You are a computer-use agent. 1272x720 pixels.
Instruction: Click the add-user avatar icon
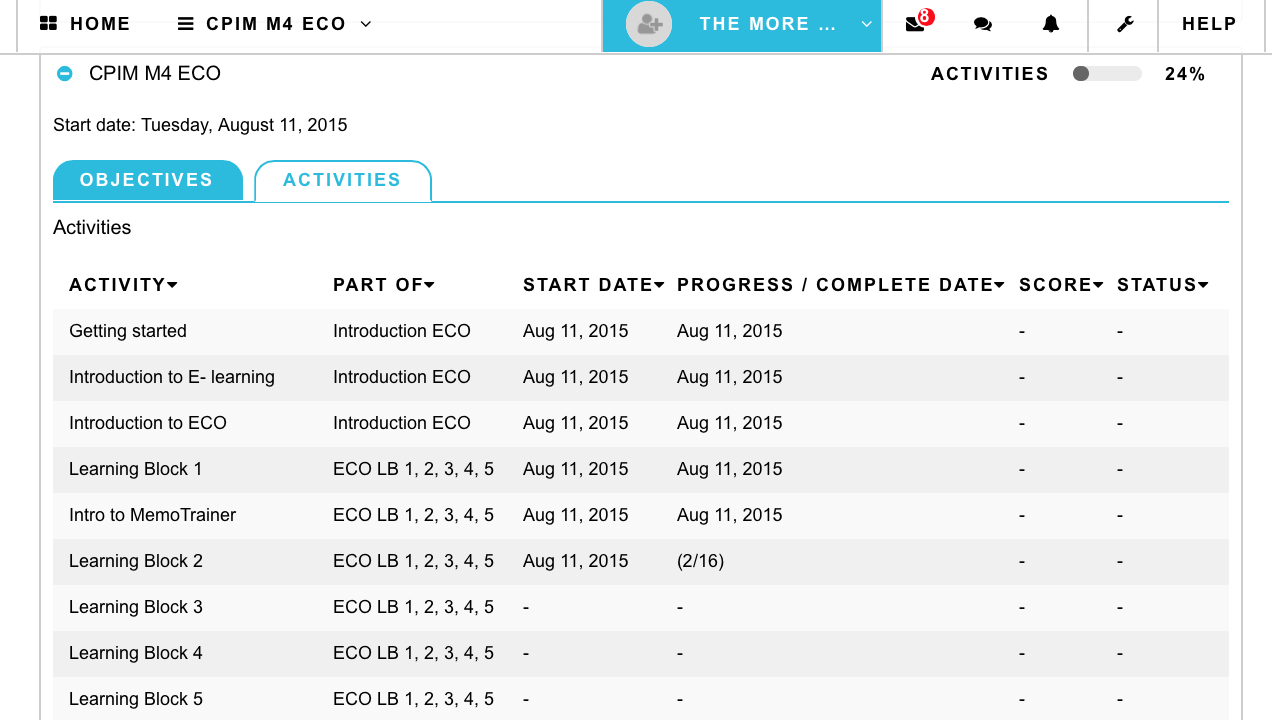649,24
